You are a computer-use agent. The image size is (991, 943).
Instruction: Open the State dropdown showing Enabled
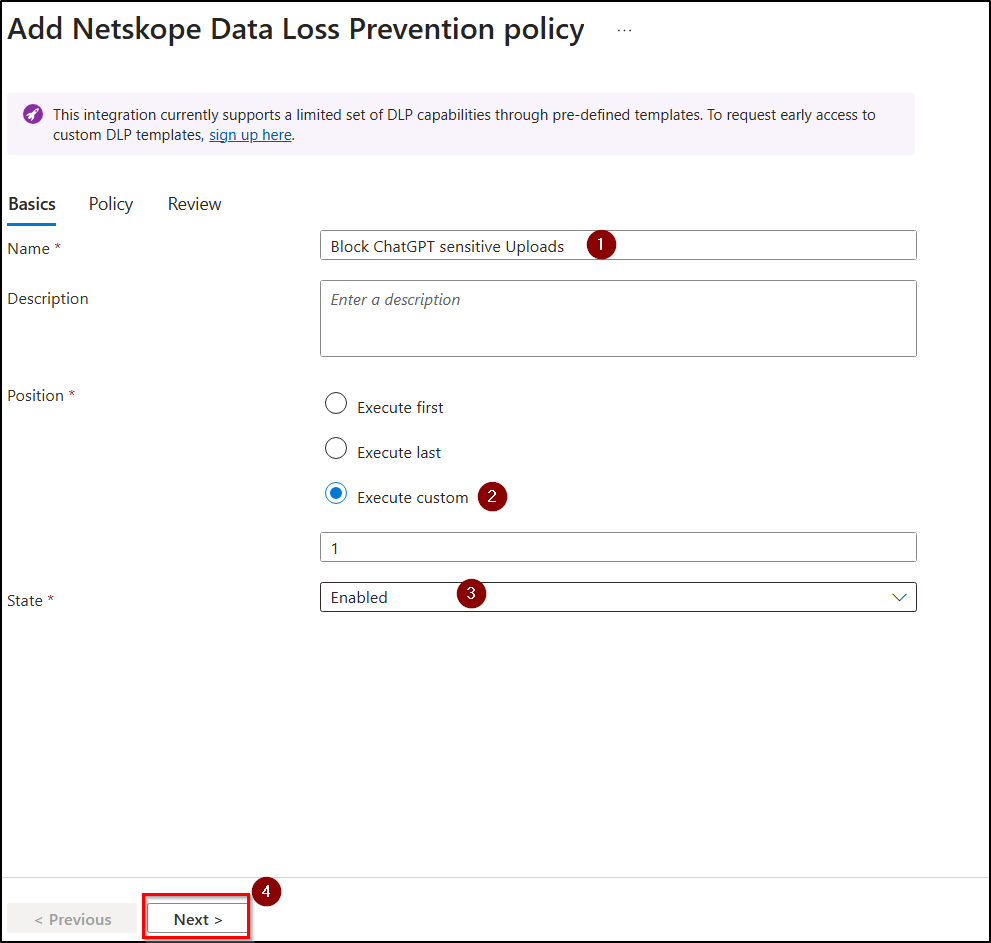coord(617,597)
